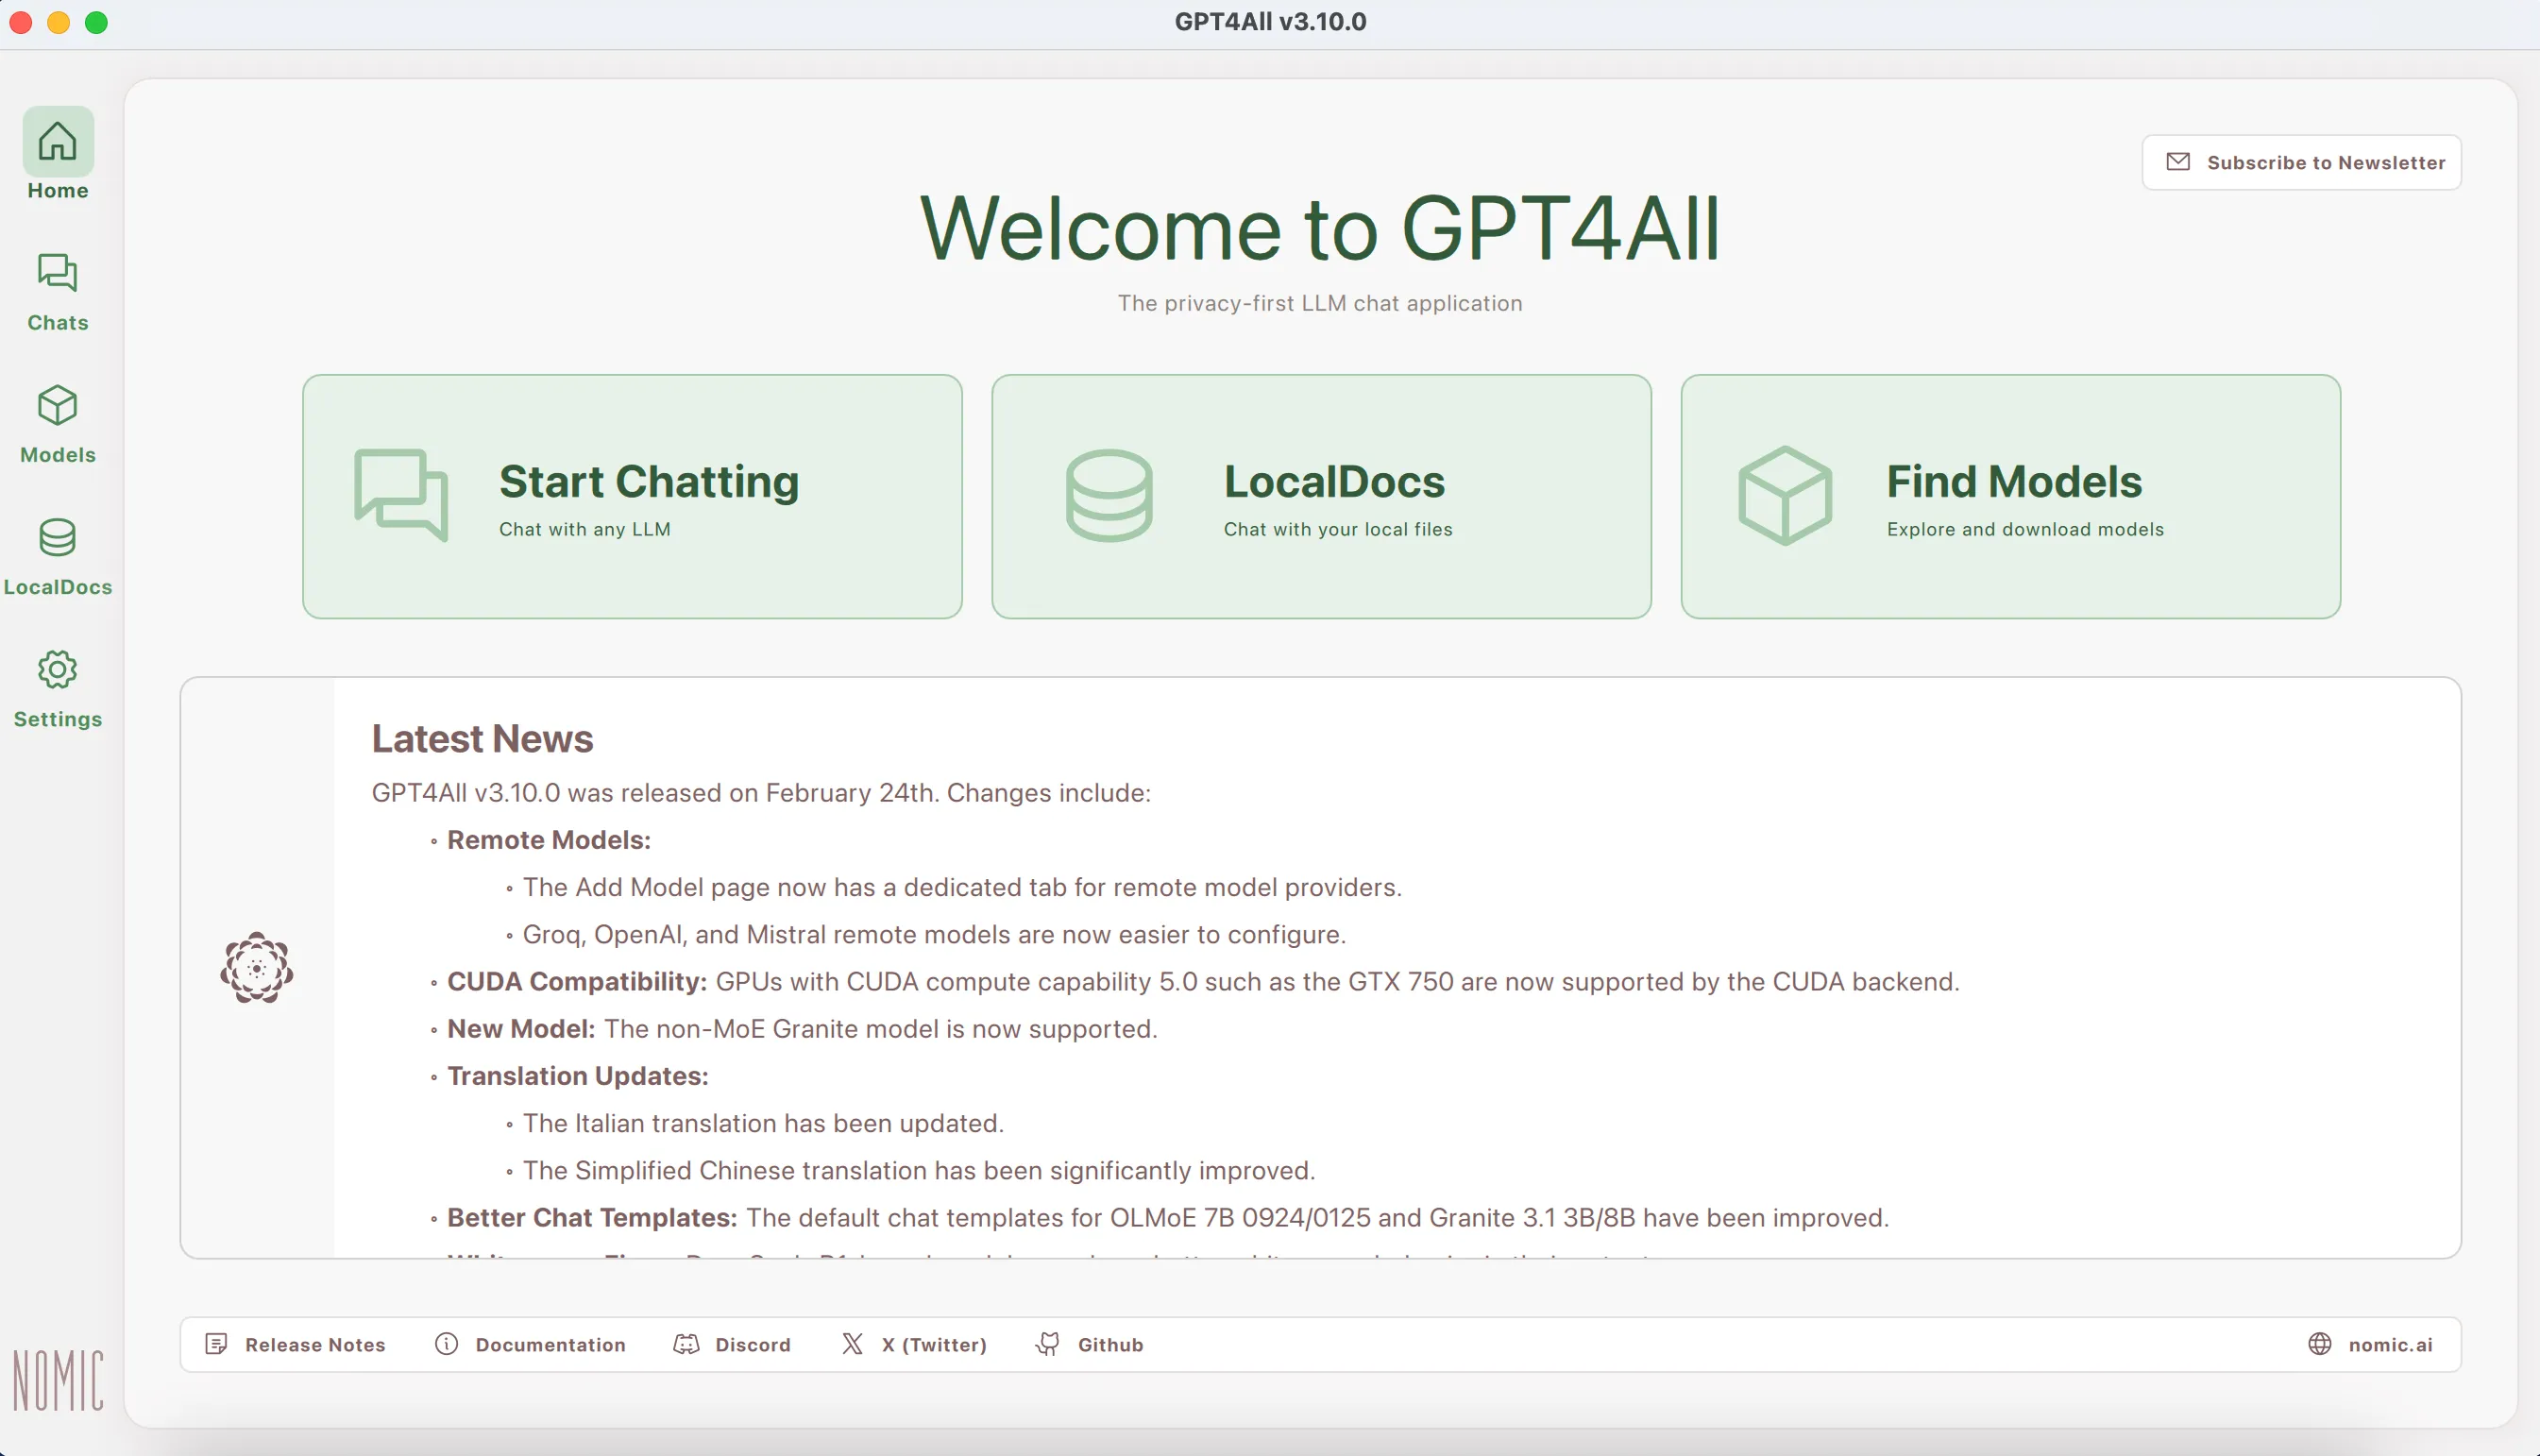Click the X (Twitter) logo icon
This screenshot has width=2540, height=1456.
[x=852, y=1344]
